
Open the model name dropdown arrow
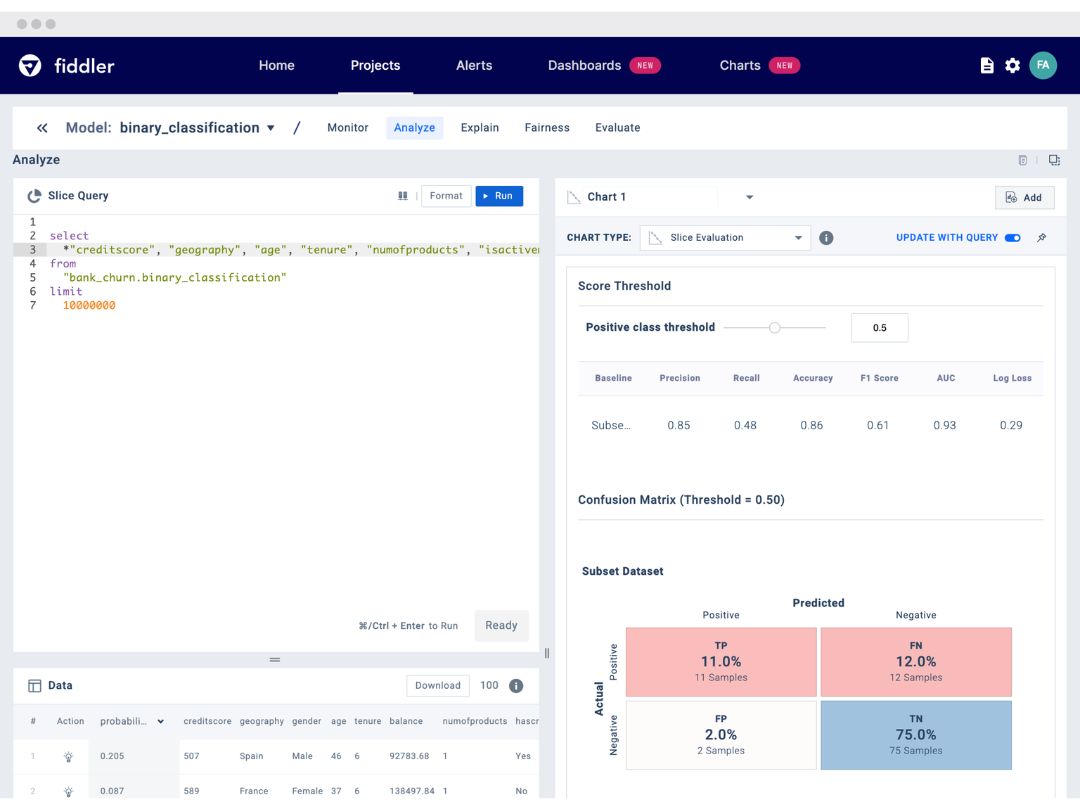271,128
